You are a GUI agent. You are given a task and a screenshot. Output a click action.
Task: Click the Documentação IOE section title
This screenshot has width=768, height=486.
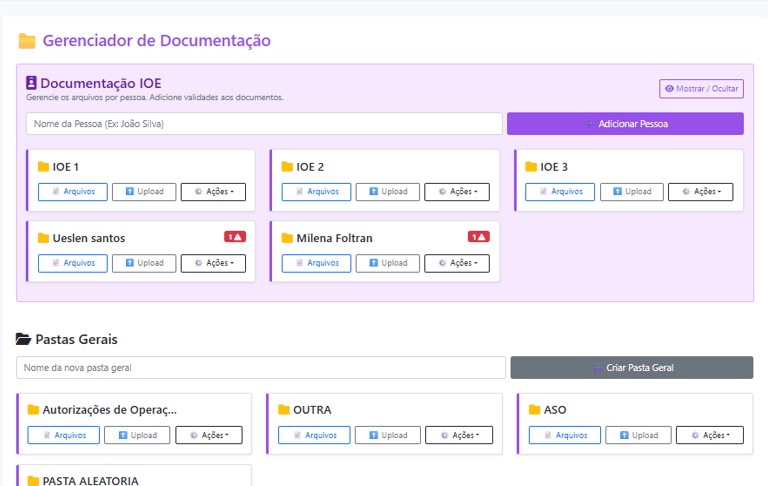(101, 83)
